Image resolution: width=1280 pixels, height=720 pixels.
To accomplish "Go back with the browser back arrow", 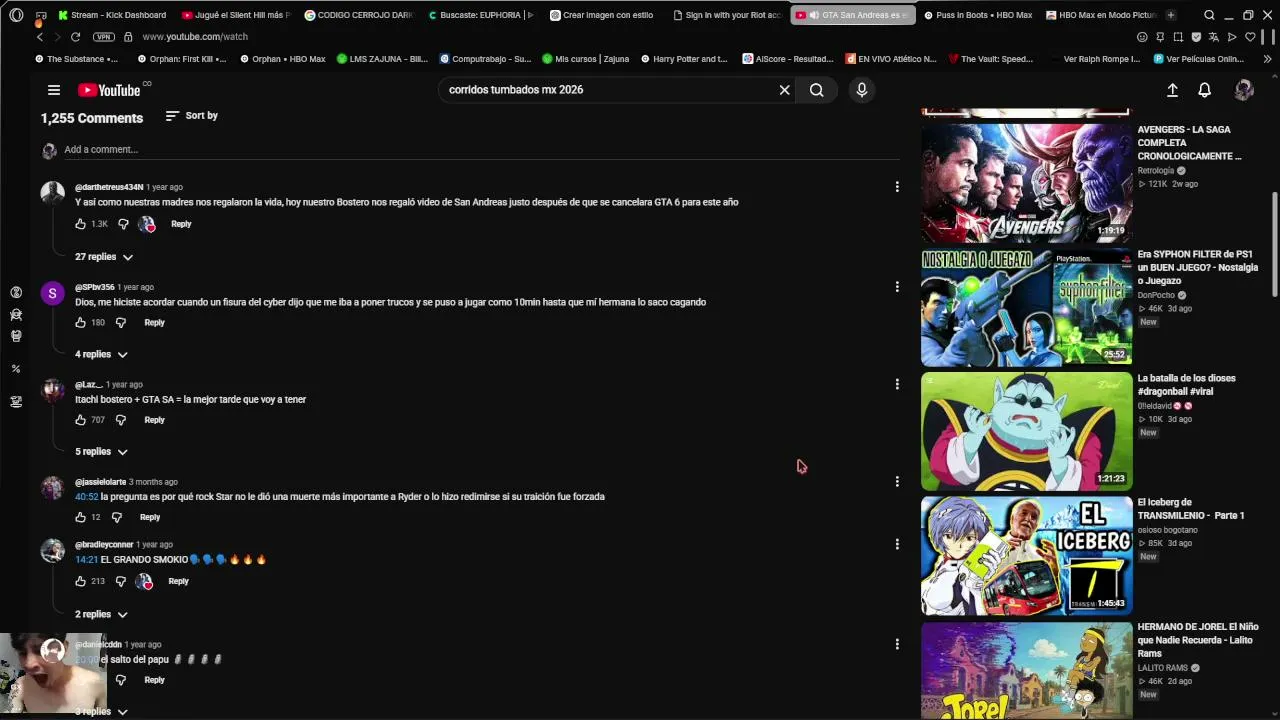I will [x=40, y=37].
